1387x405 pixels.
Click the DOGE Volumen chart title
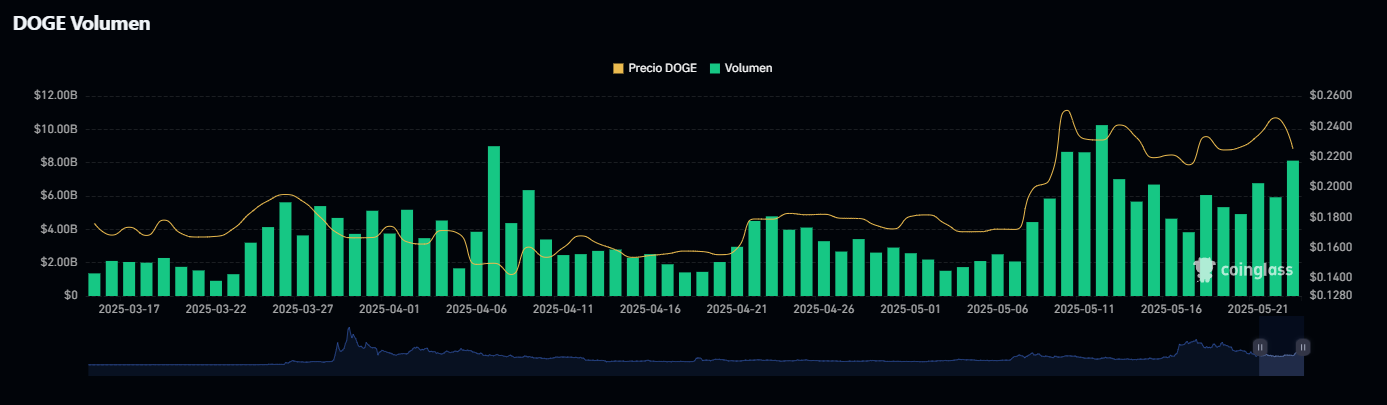pyautogui.click(x=81, y=24)
